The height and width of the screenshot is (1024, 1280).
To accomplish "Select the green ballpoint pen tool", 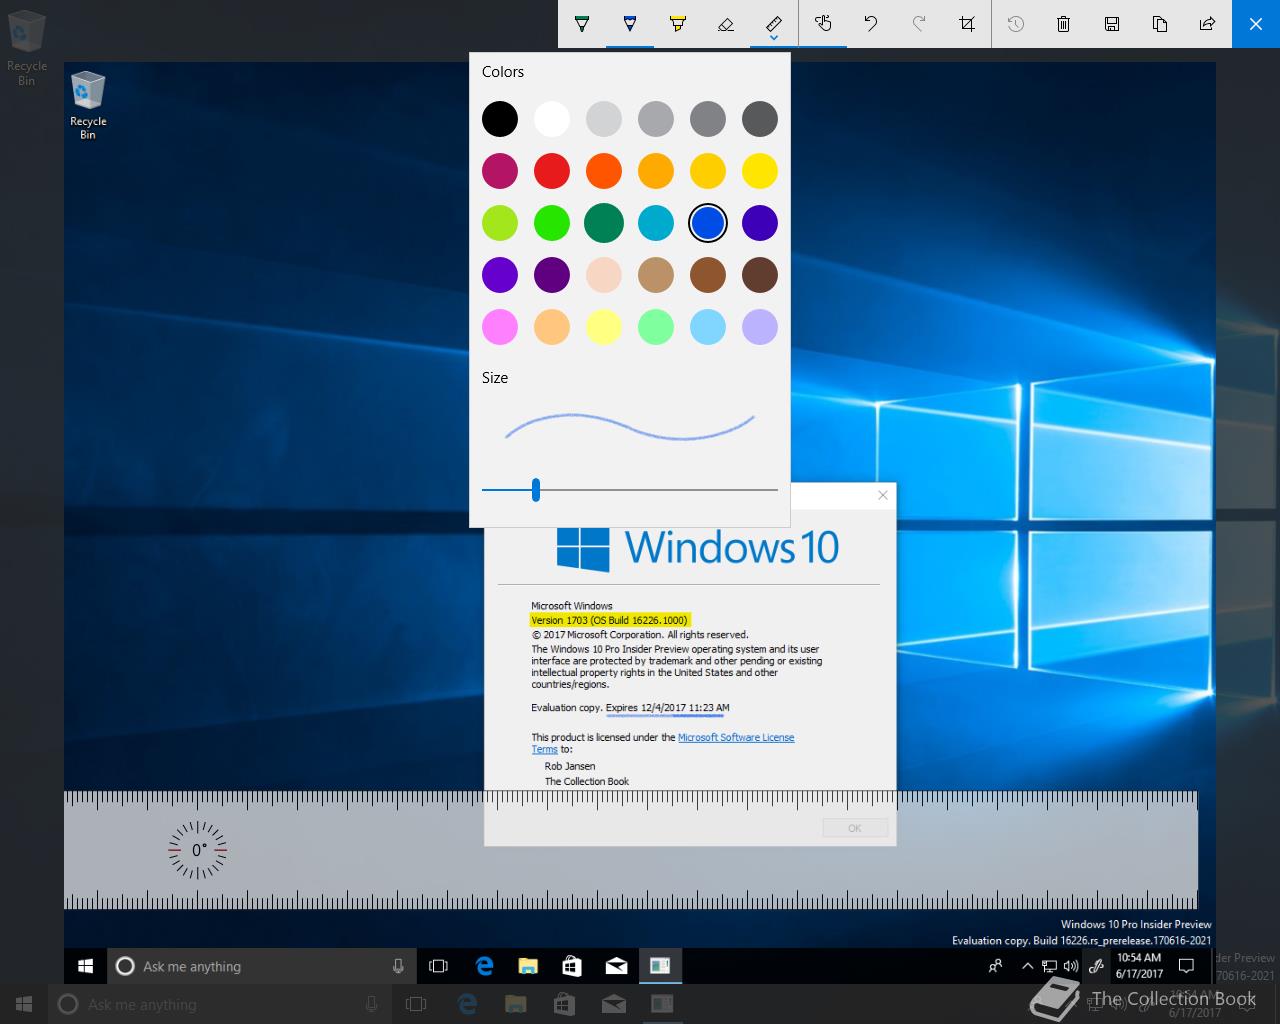I will coord(582,24).
